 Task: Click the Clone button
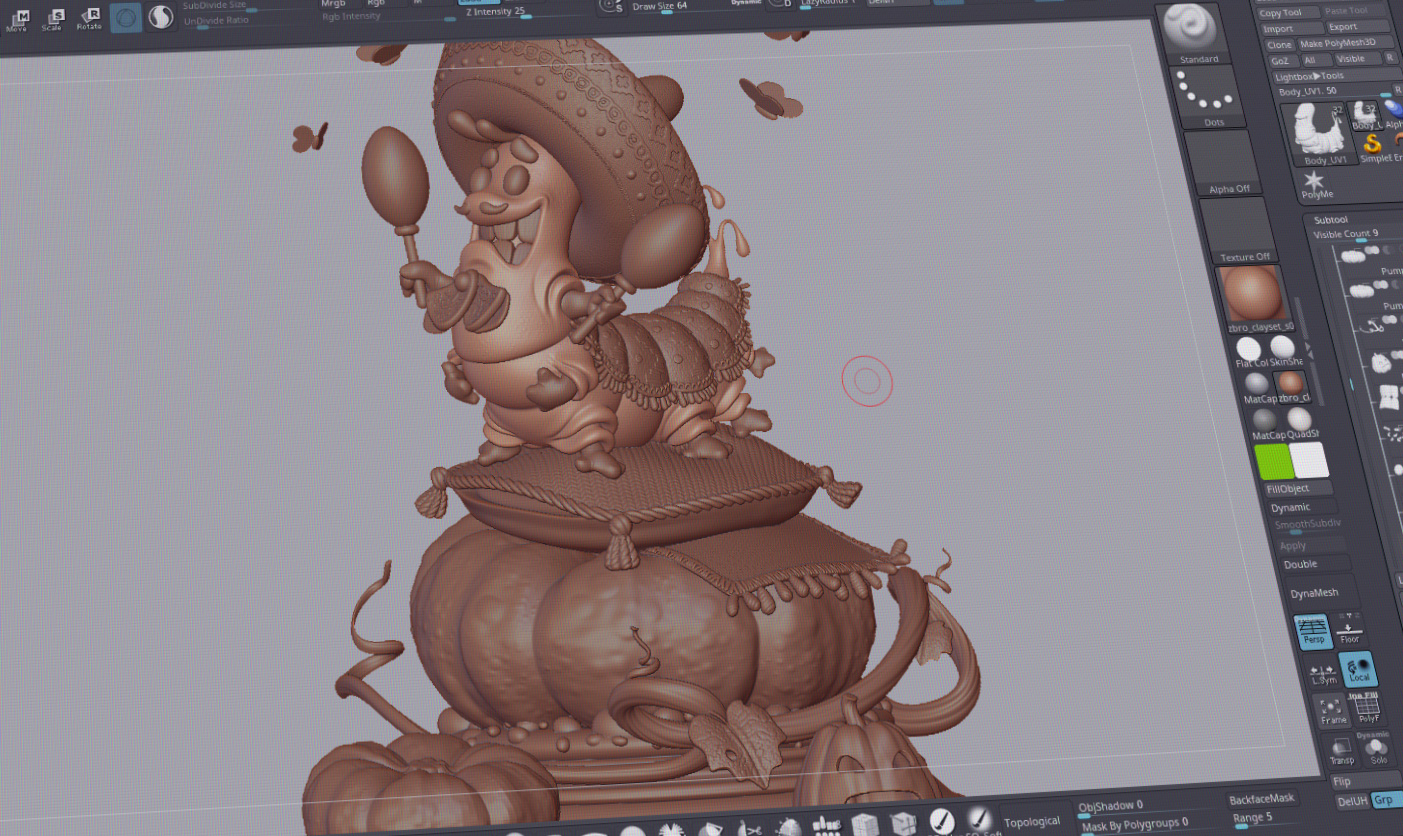coord(1280,45)
